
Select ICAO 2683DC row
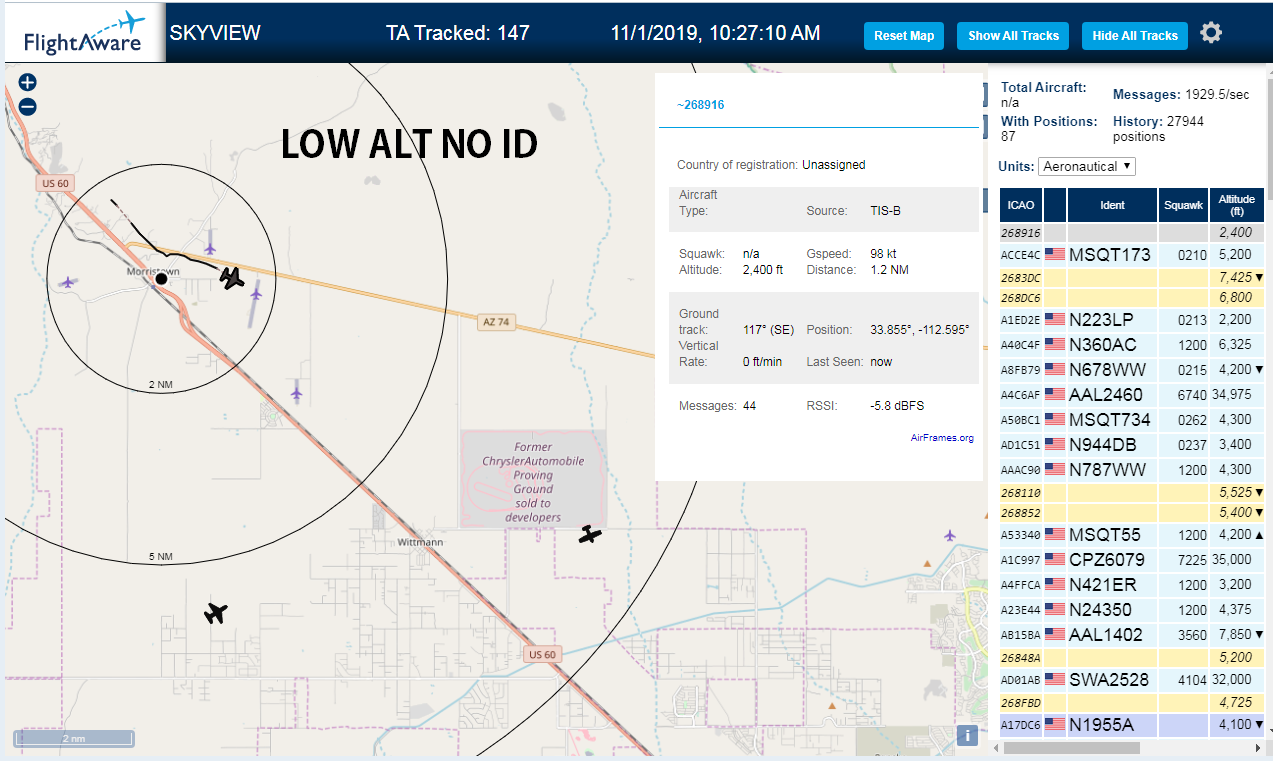(x=1133, y=277)
